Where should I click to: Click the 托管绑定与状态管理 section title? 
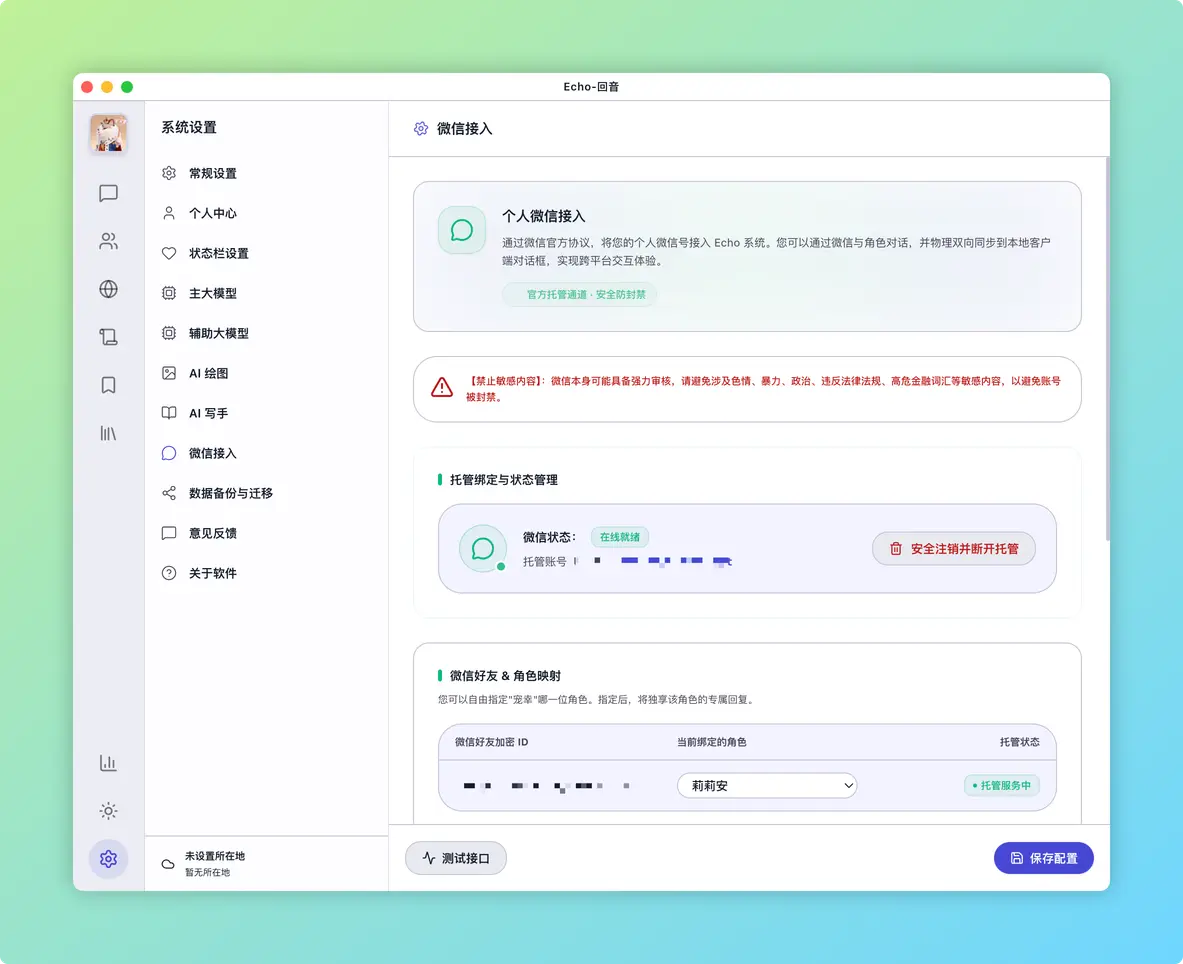pos(504,480)
